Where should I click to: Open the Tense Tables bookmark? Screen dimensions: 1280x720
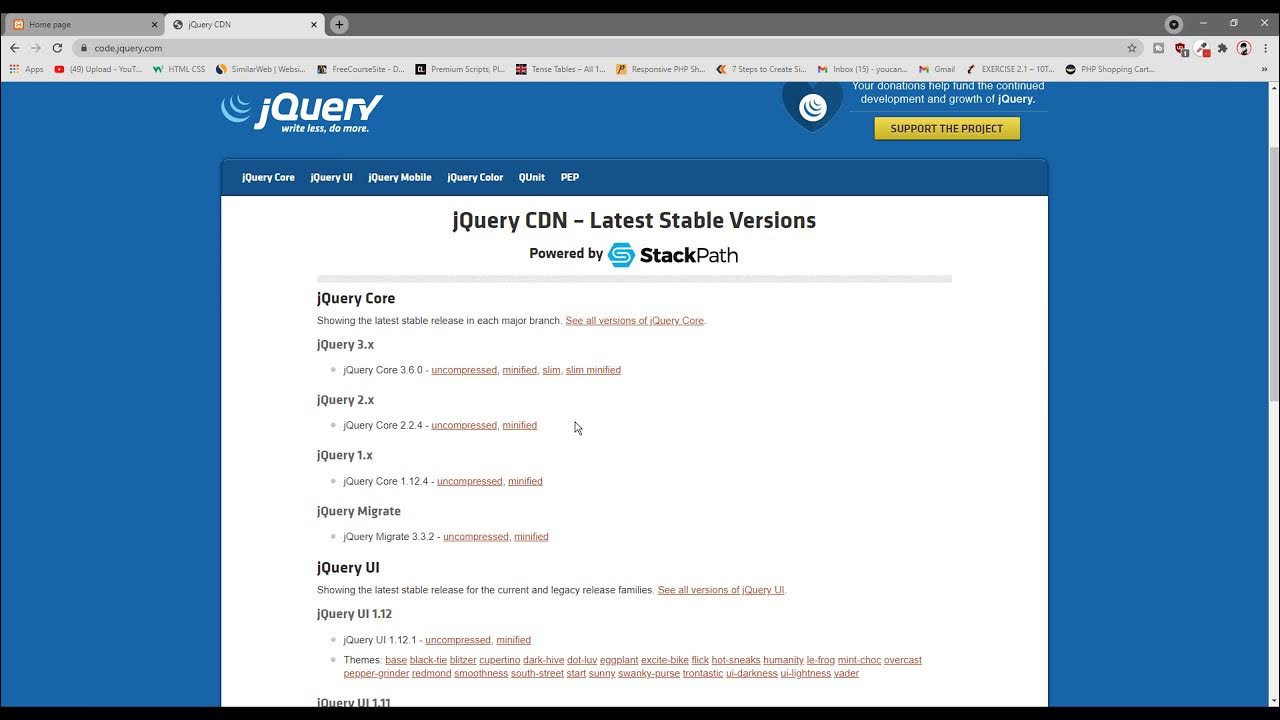coord(561,69)
